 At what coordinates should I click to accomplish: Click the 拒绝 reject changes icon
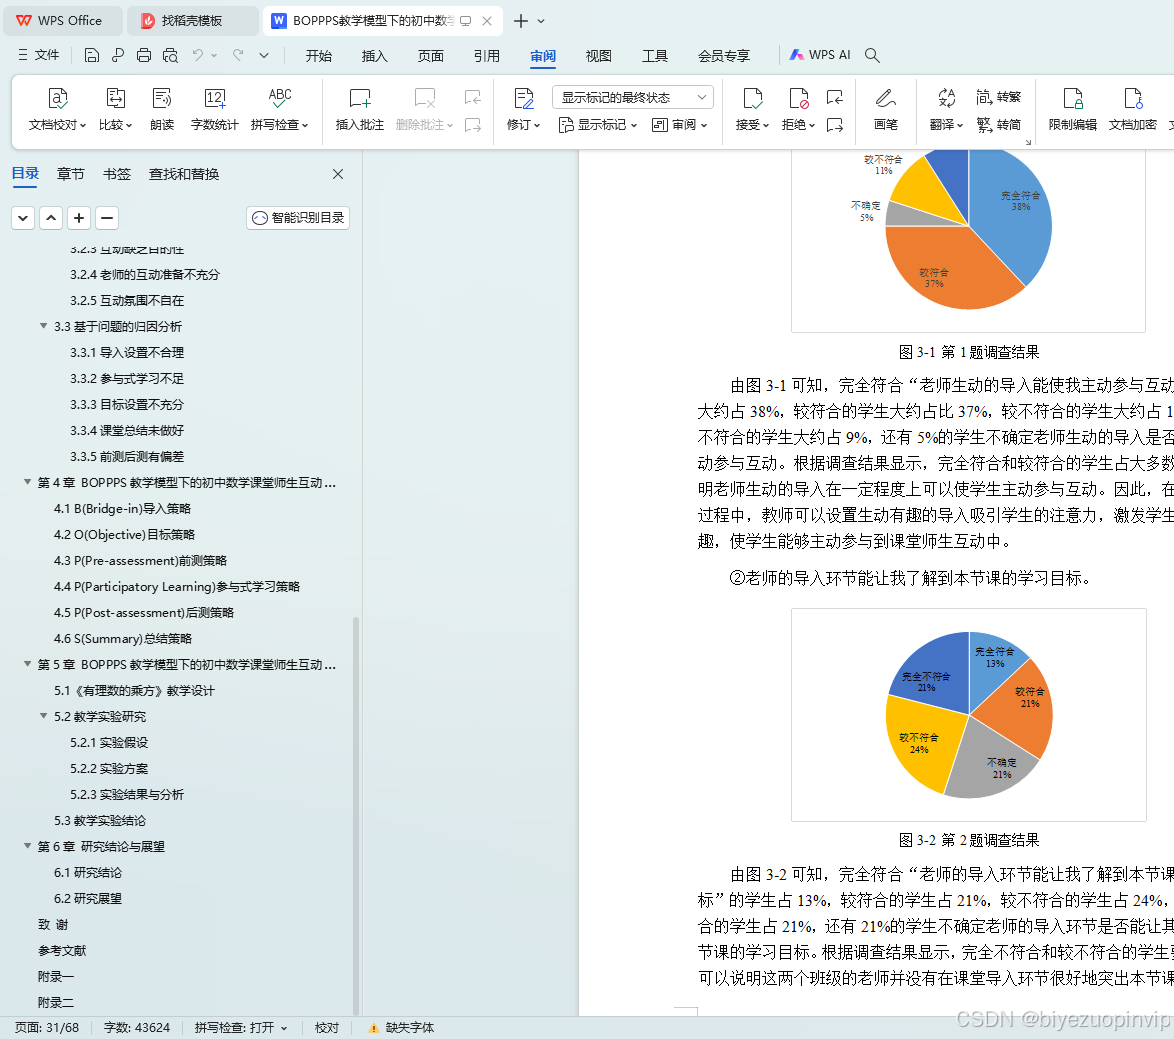tap(798, 109)
